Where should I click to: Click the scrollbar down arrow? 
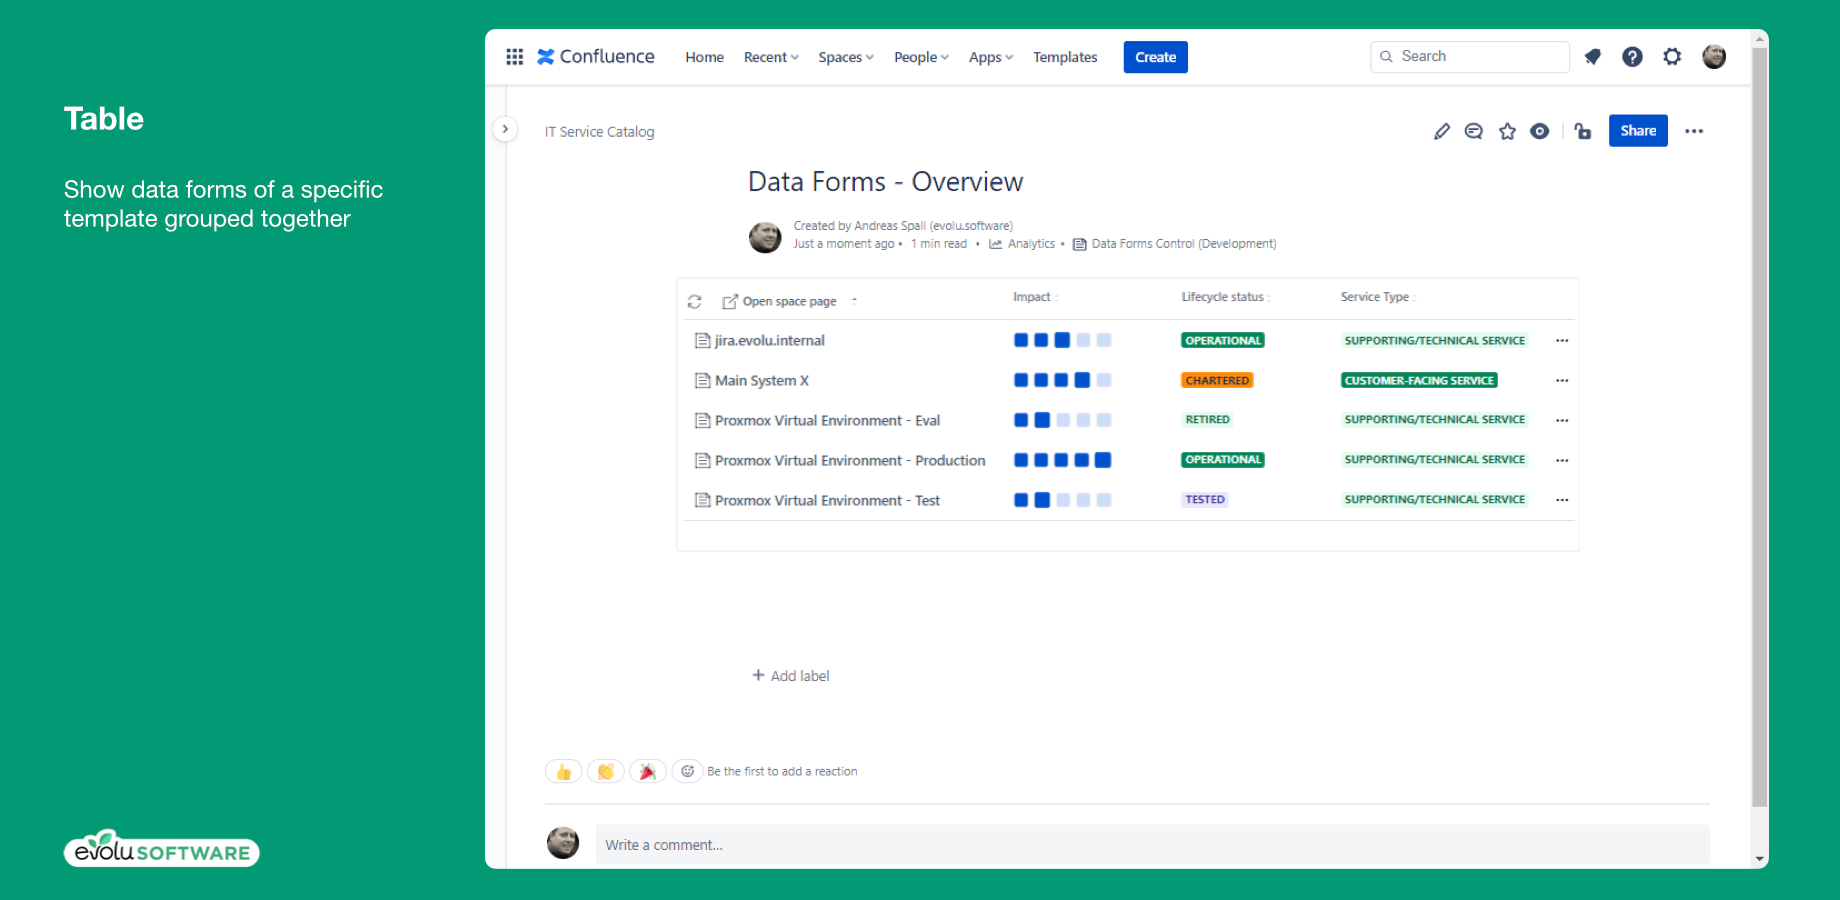point(1759,859)
